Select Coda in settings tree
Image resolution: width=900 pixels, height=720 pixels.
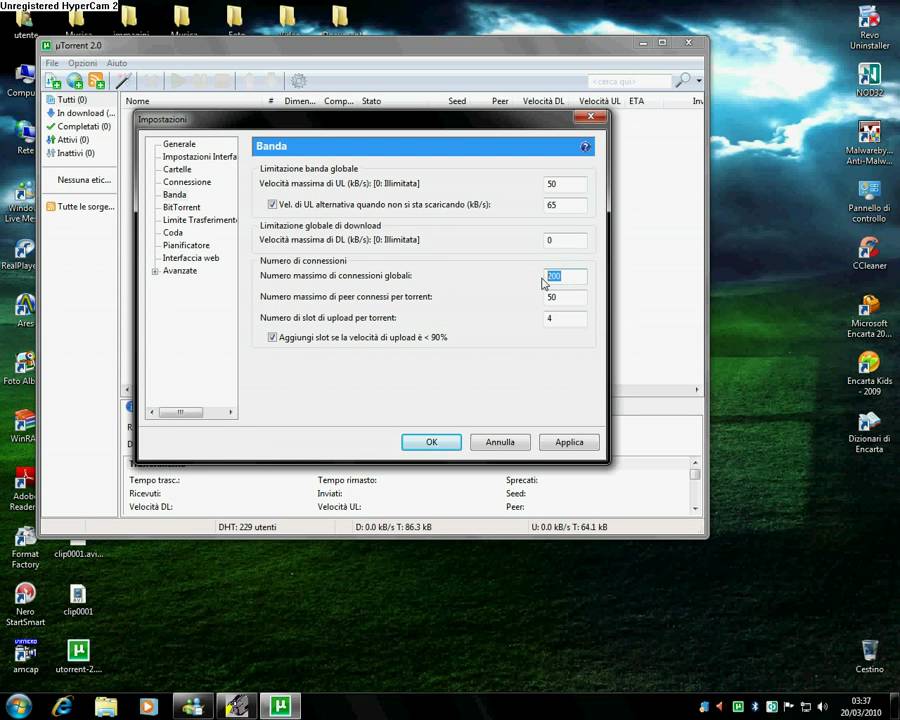click(172, 233)
